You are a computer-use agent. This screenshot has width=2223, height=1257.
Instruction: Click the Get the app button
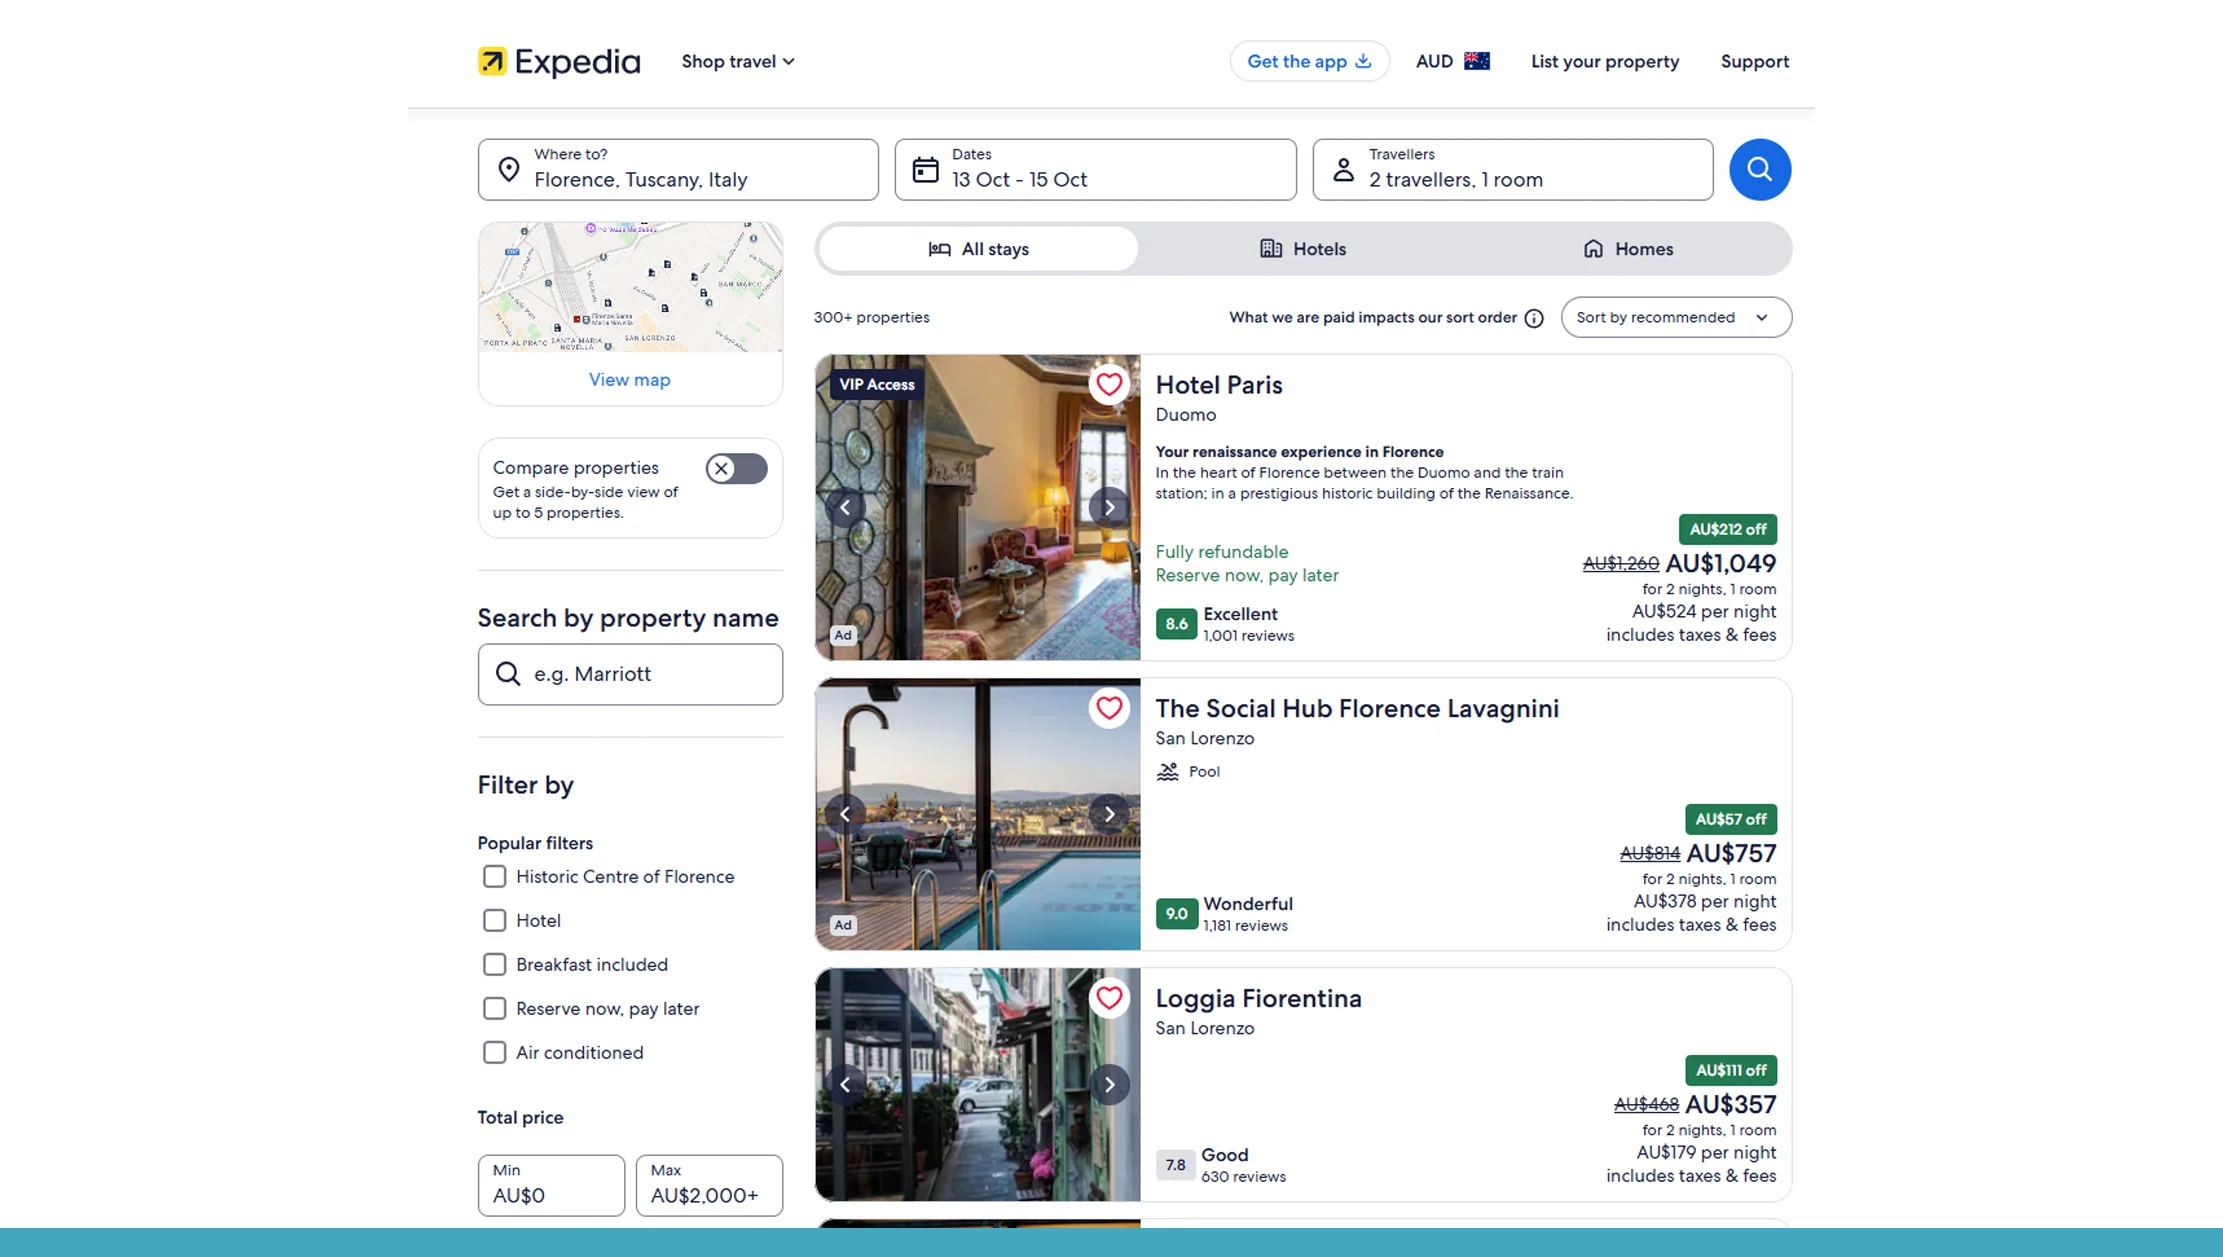1309,61
